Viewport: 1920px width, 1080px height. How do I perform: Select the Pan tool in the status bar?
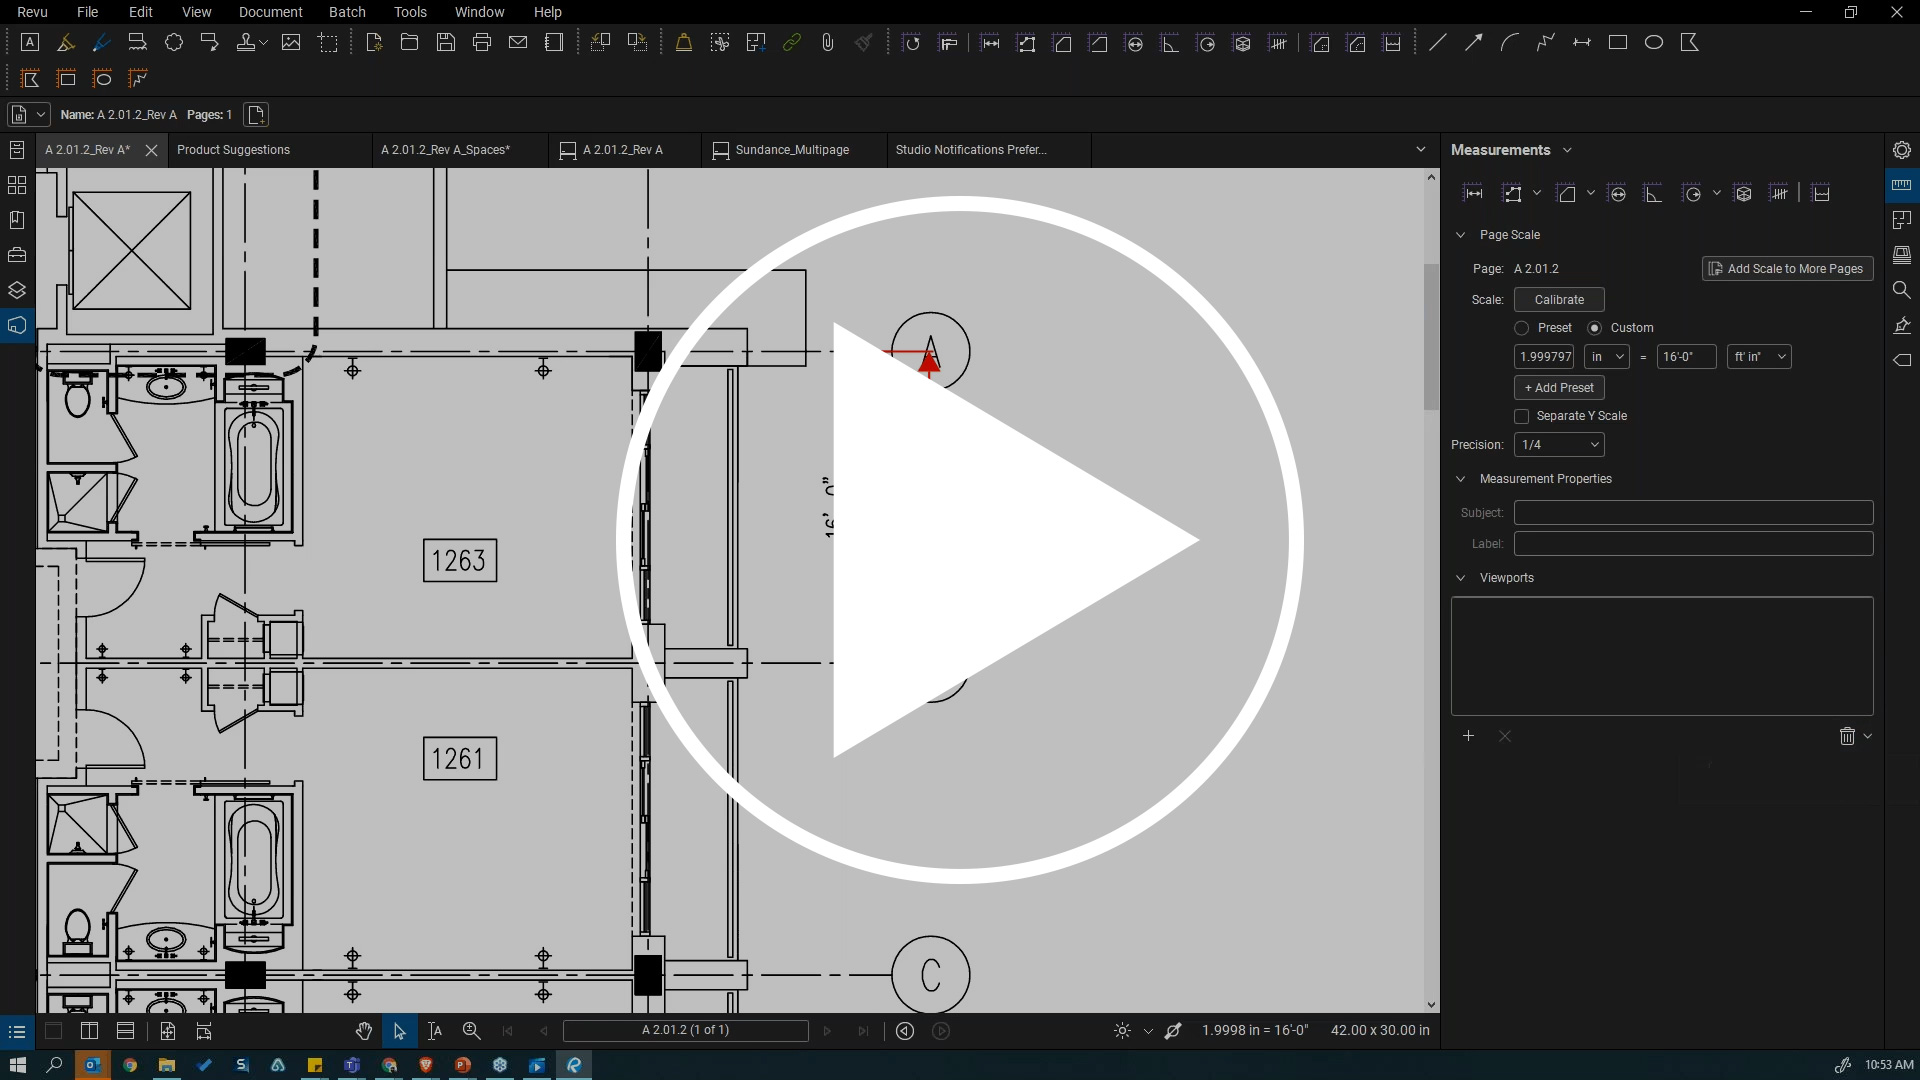tap(363, 1031)
